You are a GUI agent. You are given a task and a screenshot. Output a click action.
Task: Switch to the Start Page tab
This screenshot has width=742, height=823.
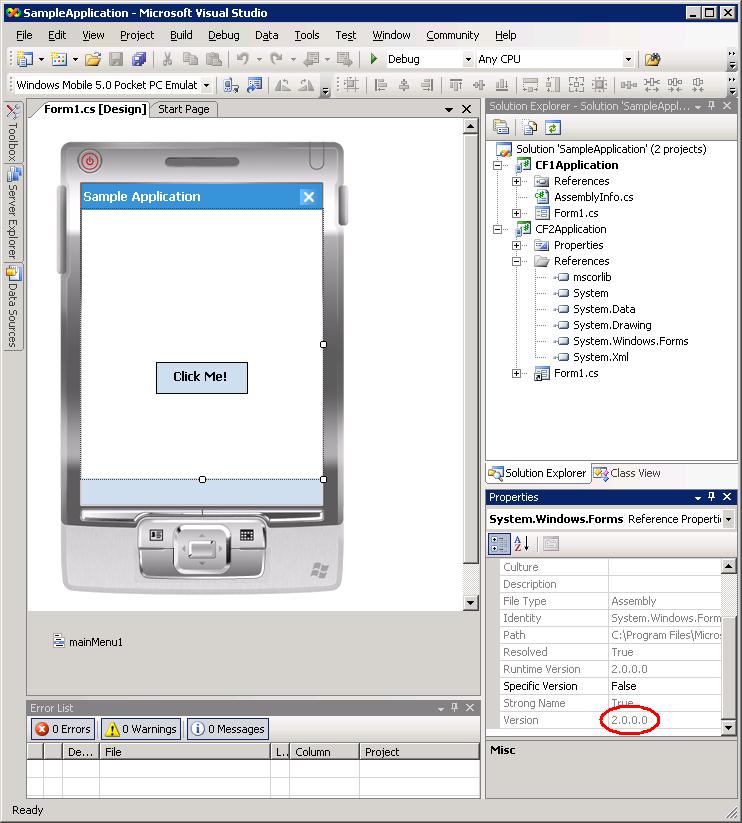click(184, 109)
